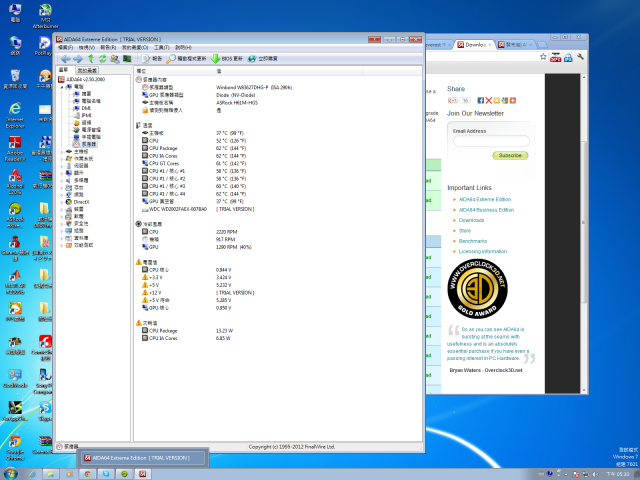This screenshot has width=640, height=480.
Task: Expand the tree node just below DirectX
Action: (62, 209)
